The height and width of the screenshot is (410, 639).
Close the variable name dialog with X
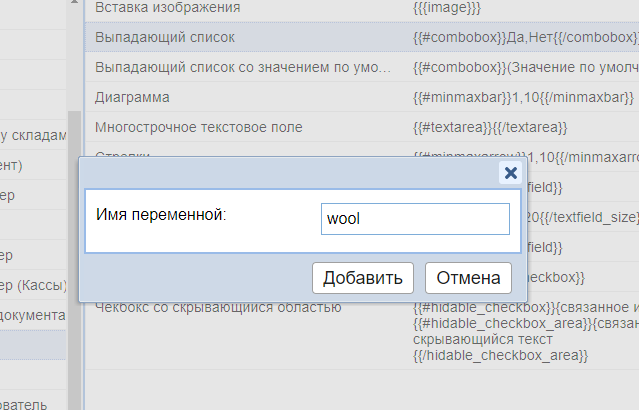tap(510, 173)
